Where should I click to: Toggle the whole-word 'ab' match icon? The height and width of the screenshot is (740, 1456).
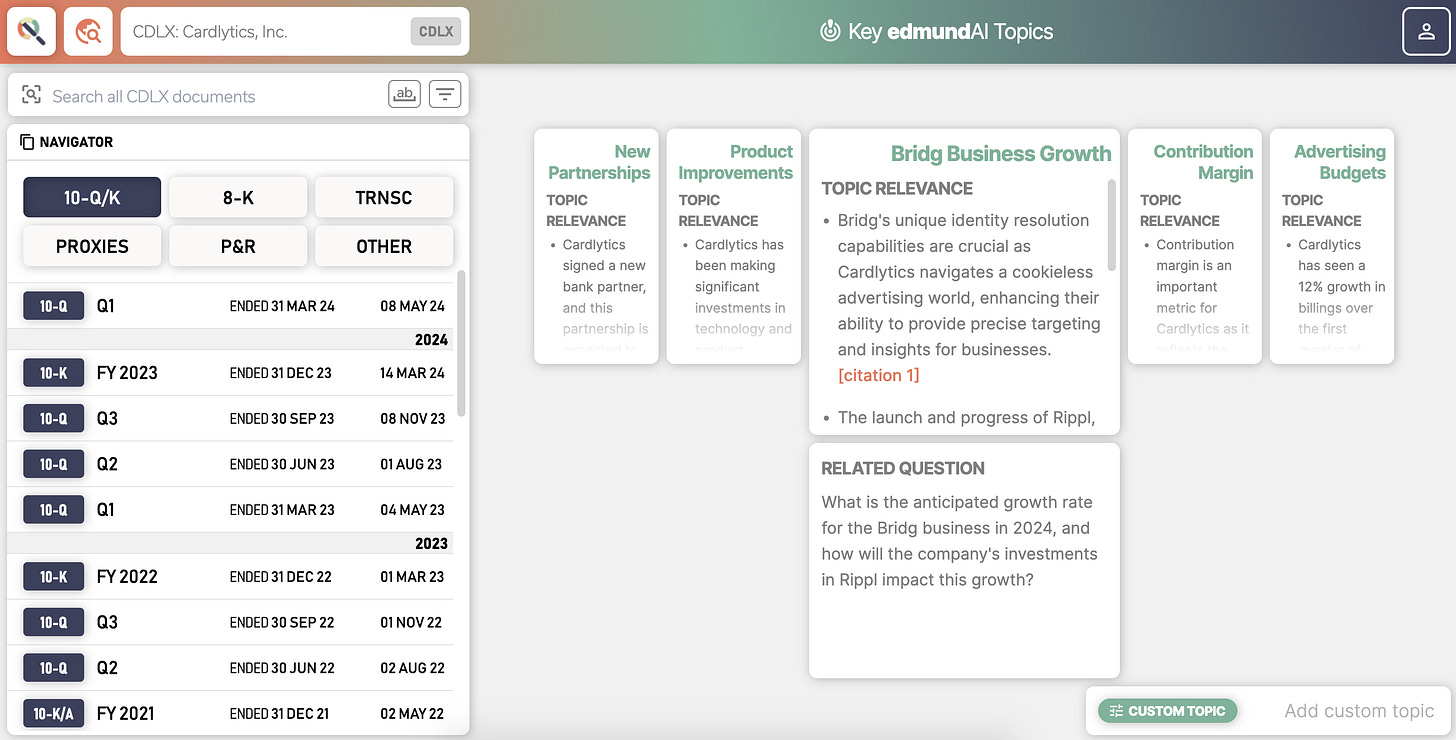click(404, 94)
